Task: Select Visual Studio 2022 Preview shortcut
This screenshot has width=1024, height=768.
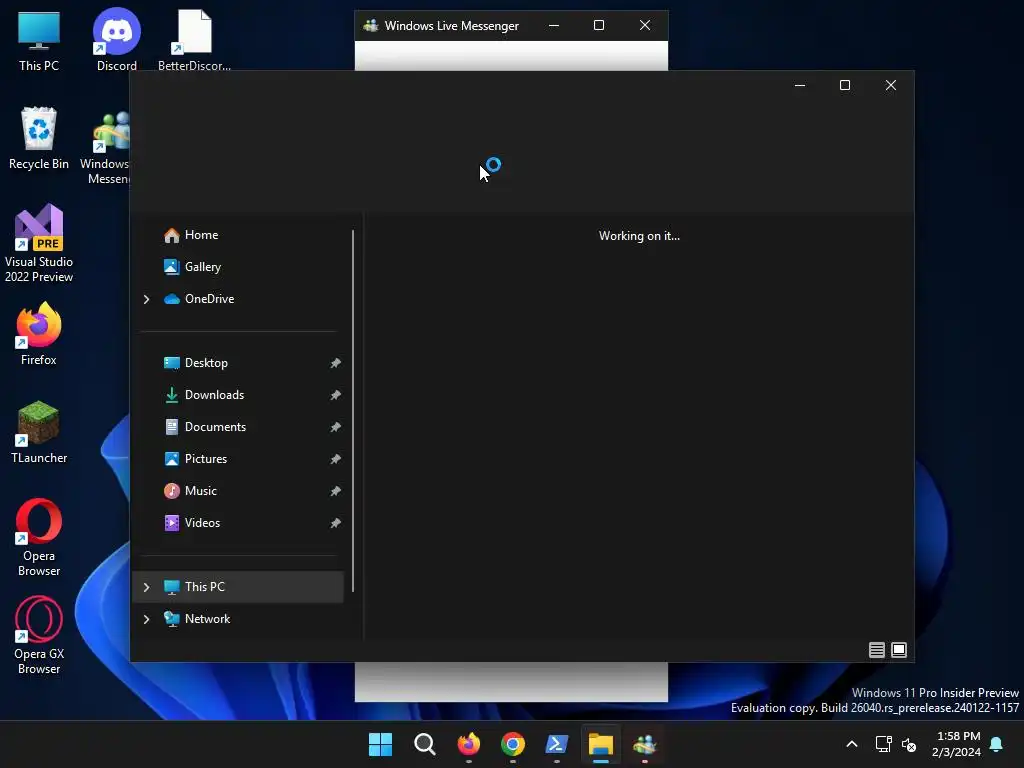Action: 39,243
